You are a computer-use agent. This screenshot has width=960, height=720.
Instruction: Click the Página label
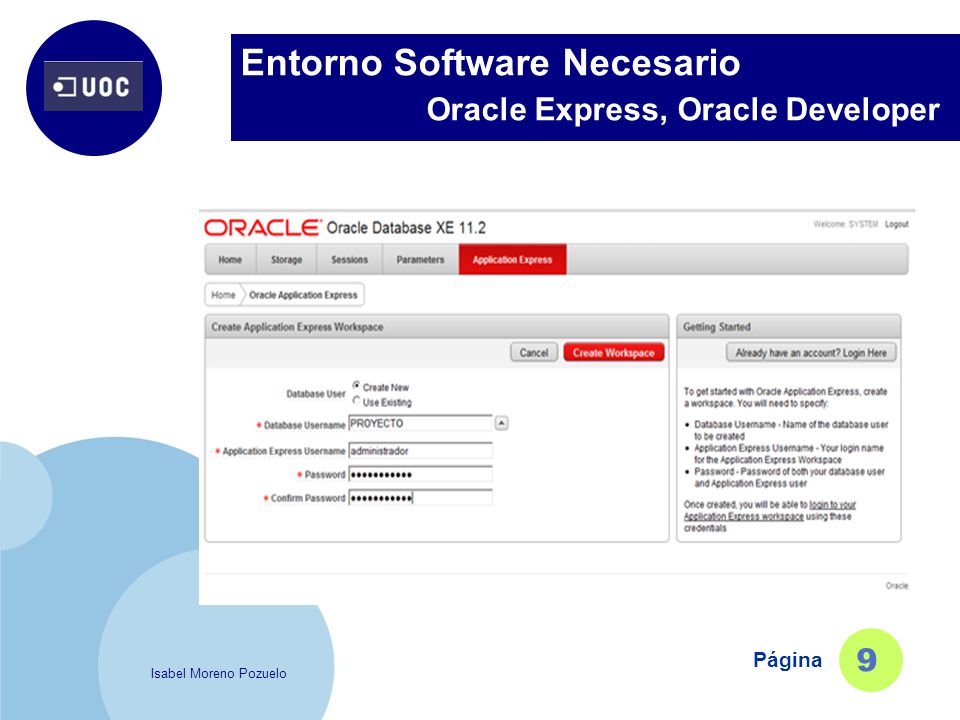[787, 660]
